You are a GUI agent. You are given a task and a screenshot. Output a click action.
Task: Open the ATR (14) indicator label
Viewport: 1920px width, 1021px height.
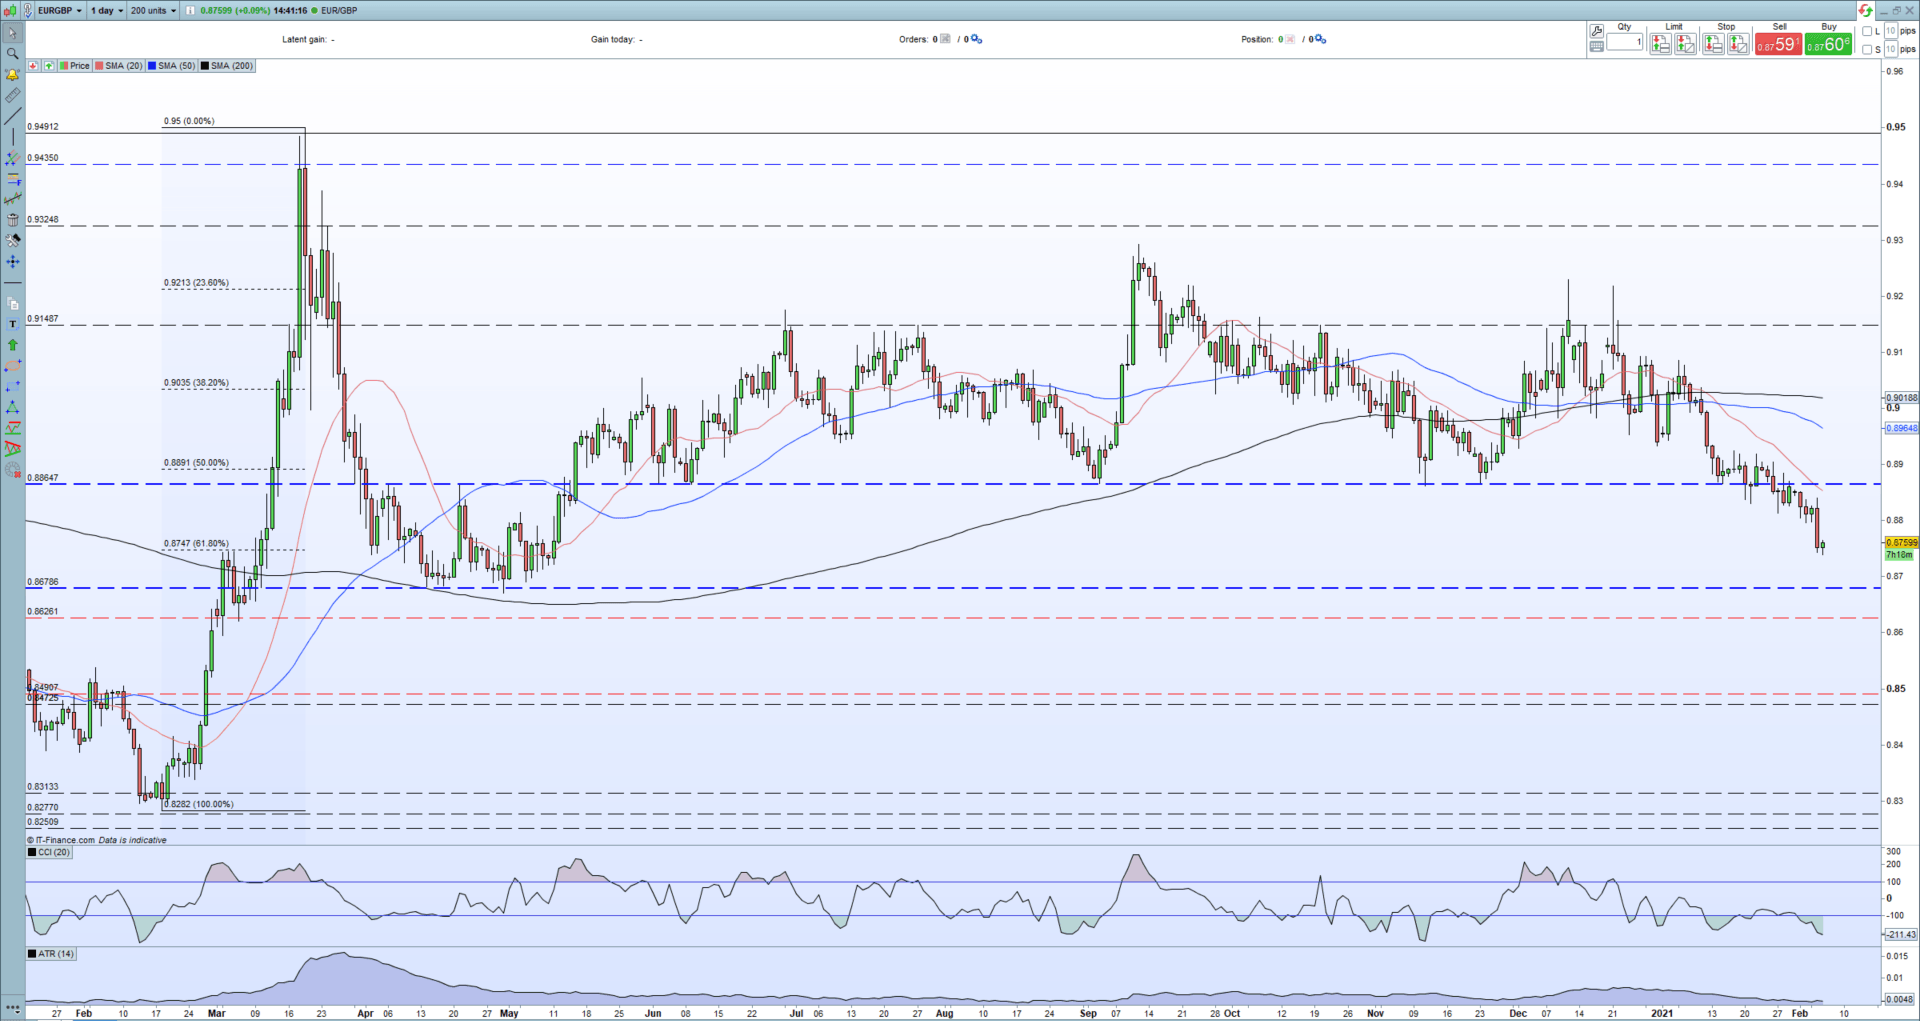(52, 954)
